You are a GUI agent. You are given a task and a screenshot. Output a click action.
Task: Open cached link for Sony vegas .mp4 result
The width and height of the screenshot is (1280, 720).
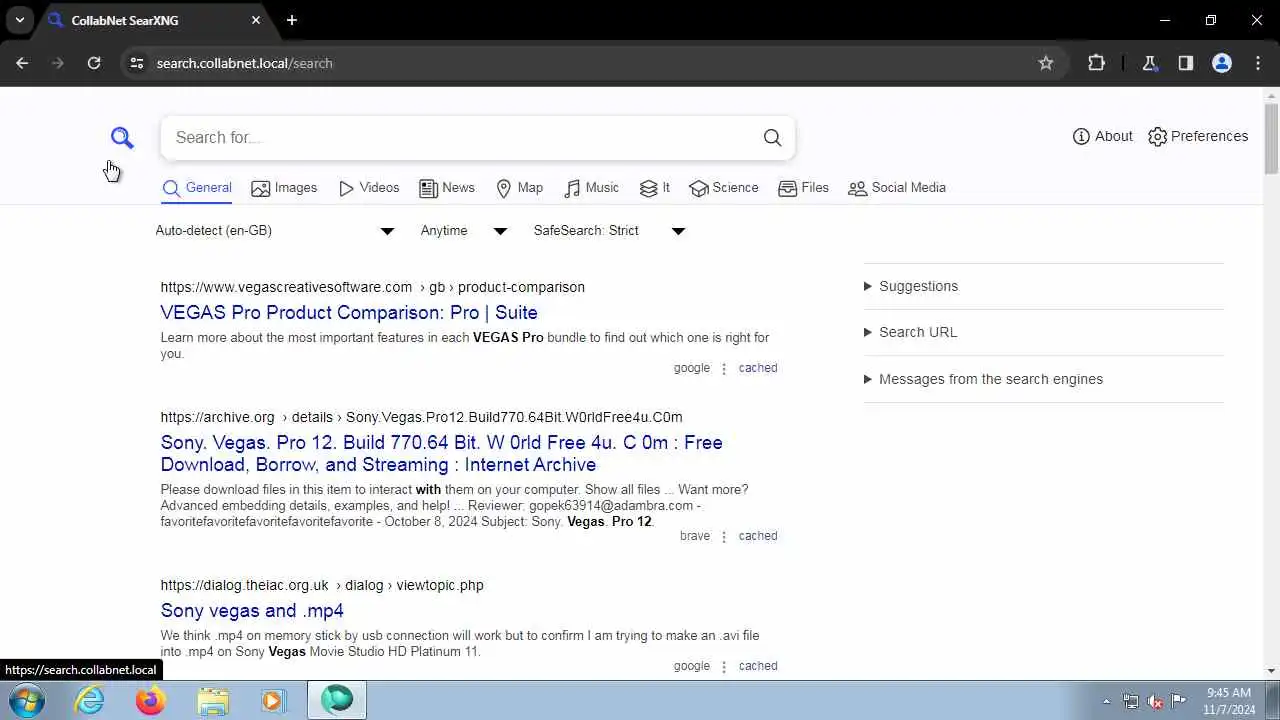(758, 666)
